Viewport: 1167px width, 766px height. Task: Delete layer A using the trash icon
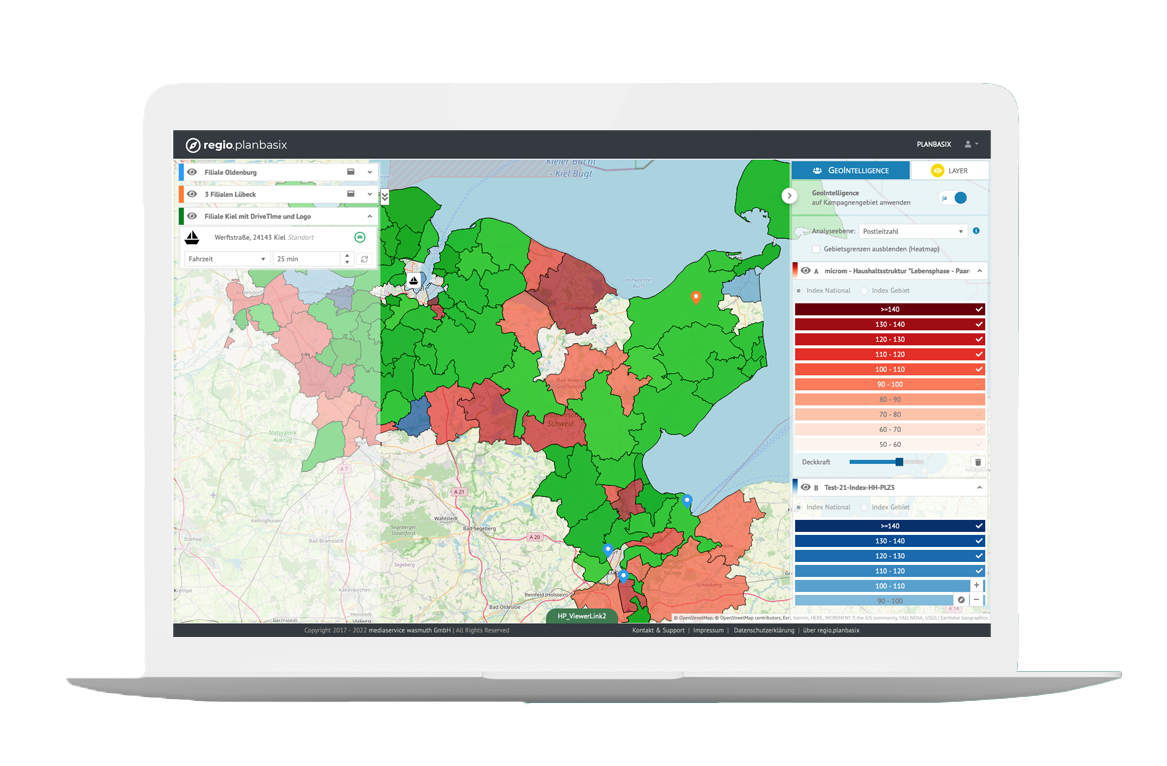click(977, 462)
